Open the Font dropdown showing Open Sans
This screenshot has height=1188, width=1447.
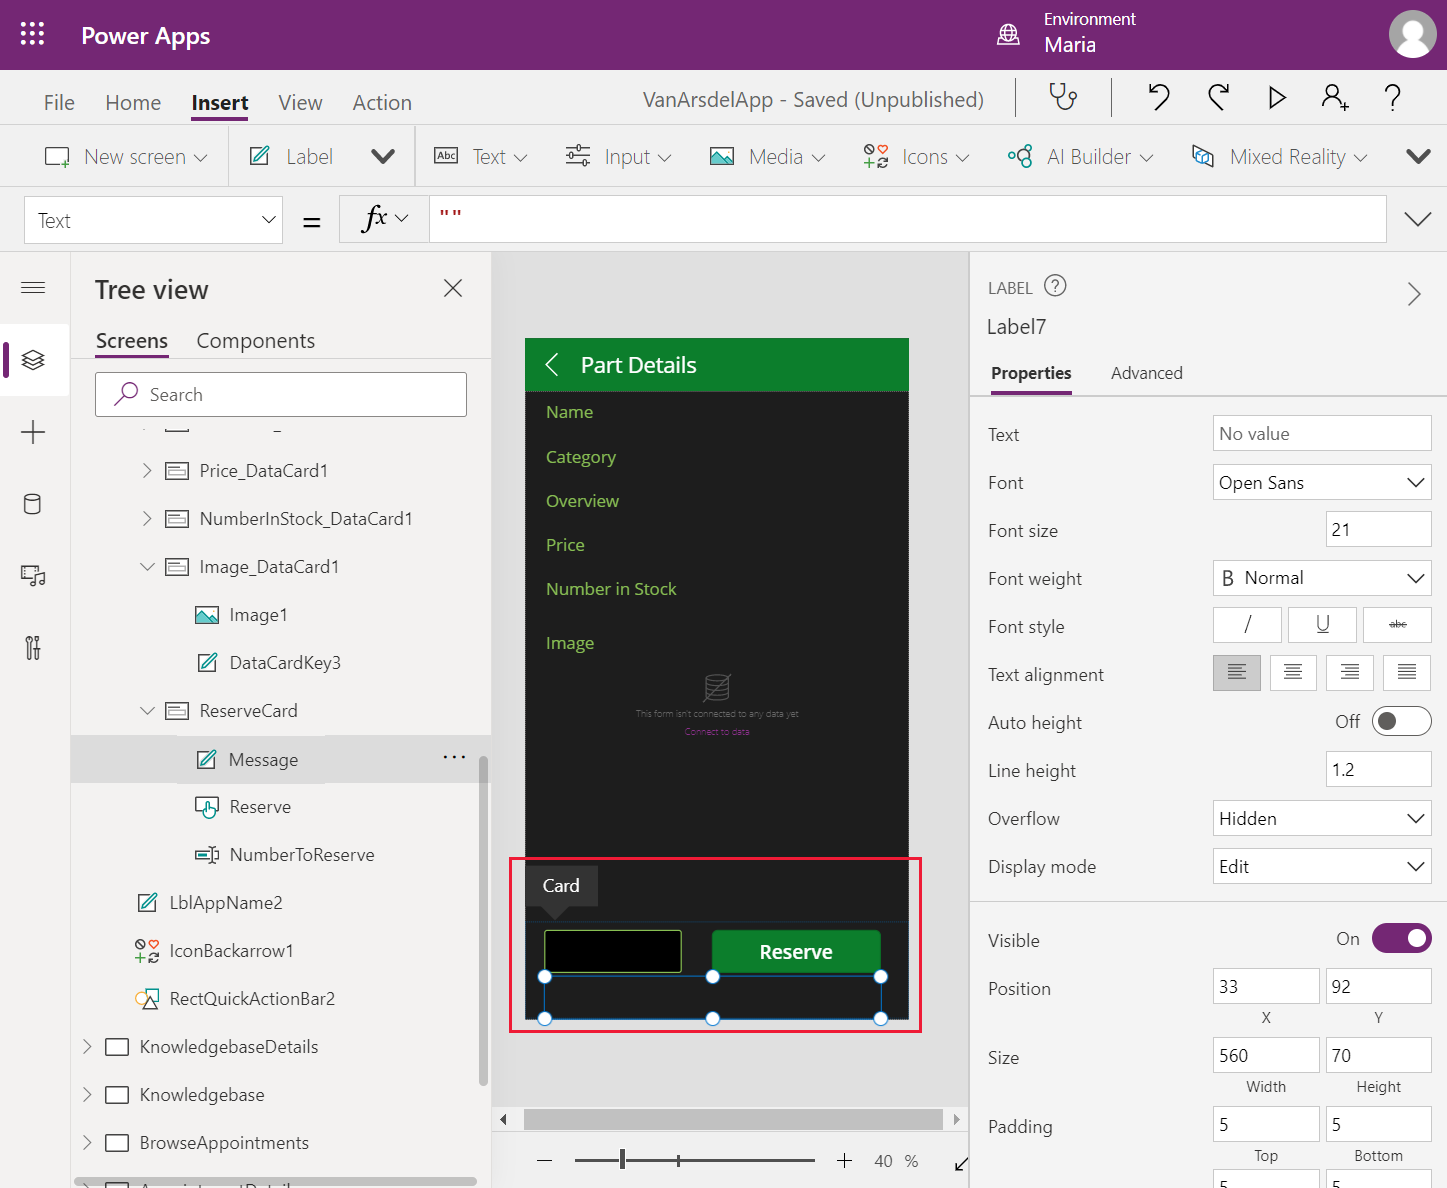pyautogui.click(x=1321, y=482)
